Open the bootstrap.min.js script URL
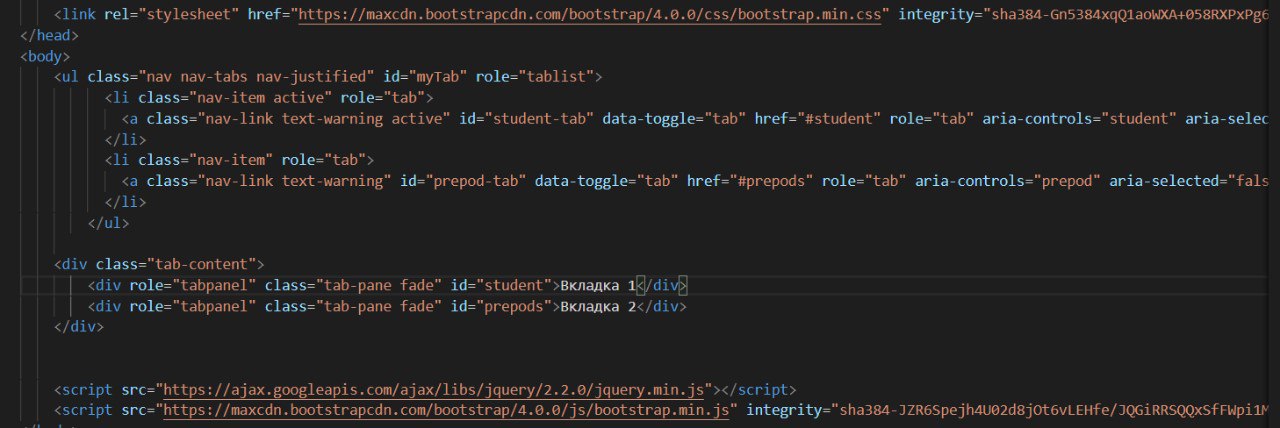Screen dimensions: 1280x428 (x=446, y=410)
